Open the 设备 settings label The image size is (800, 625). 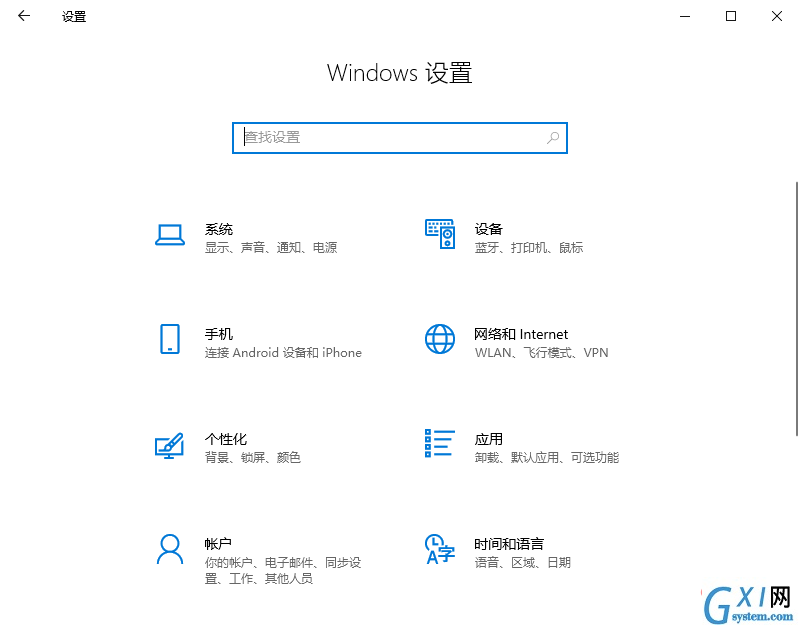pos(489,229)
